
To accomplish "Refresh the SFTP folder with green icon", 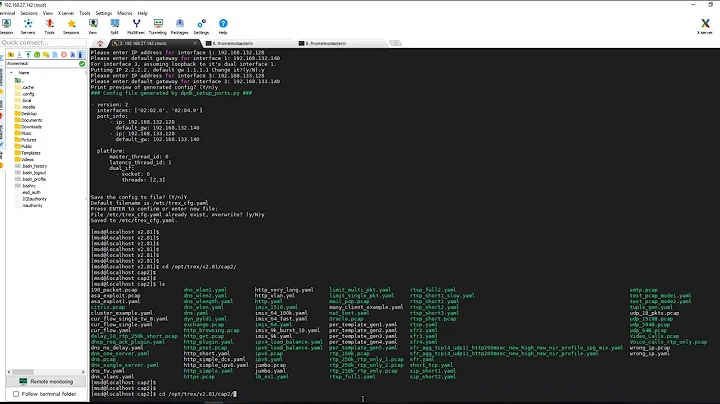I will (37, 55).
